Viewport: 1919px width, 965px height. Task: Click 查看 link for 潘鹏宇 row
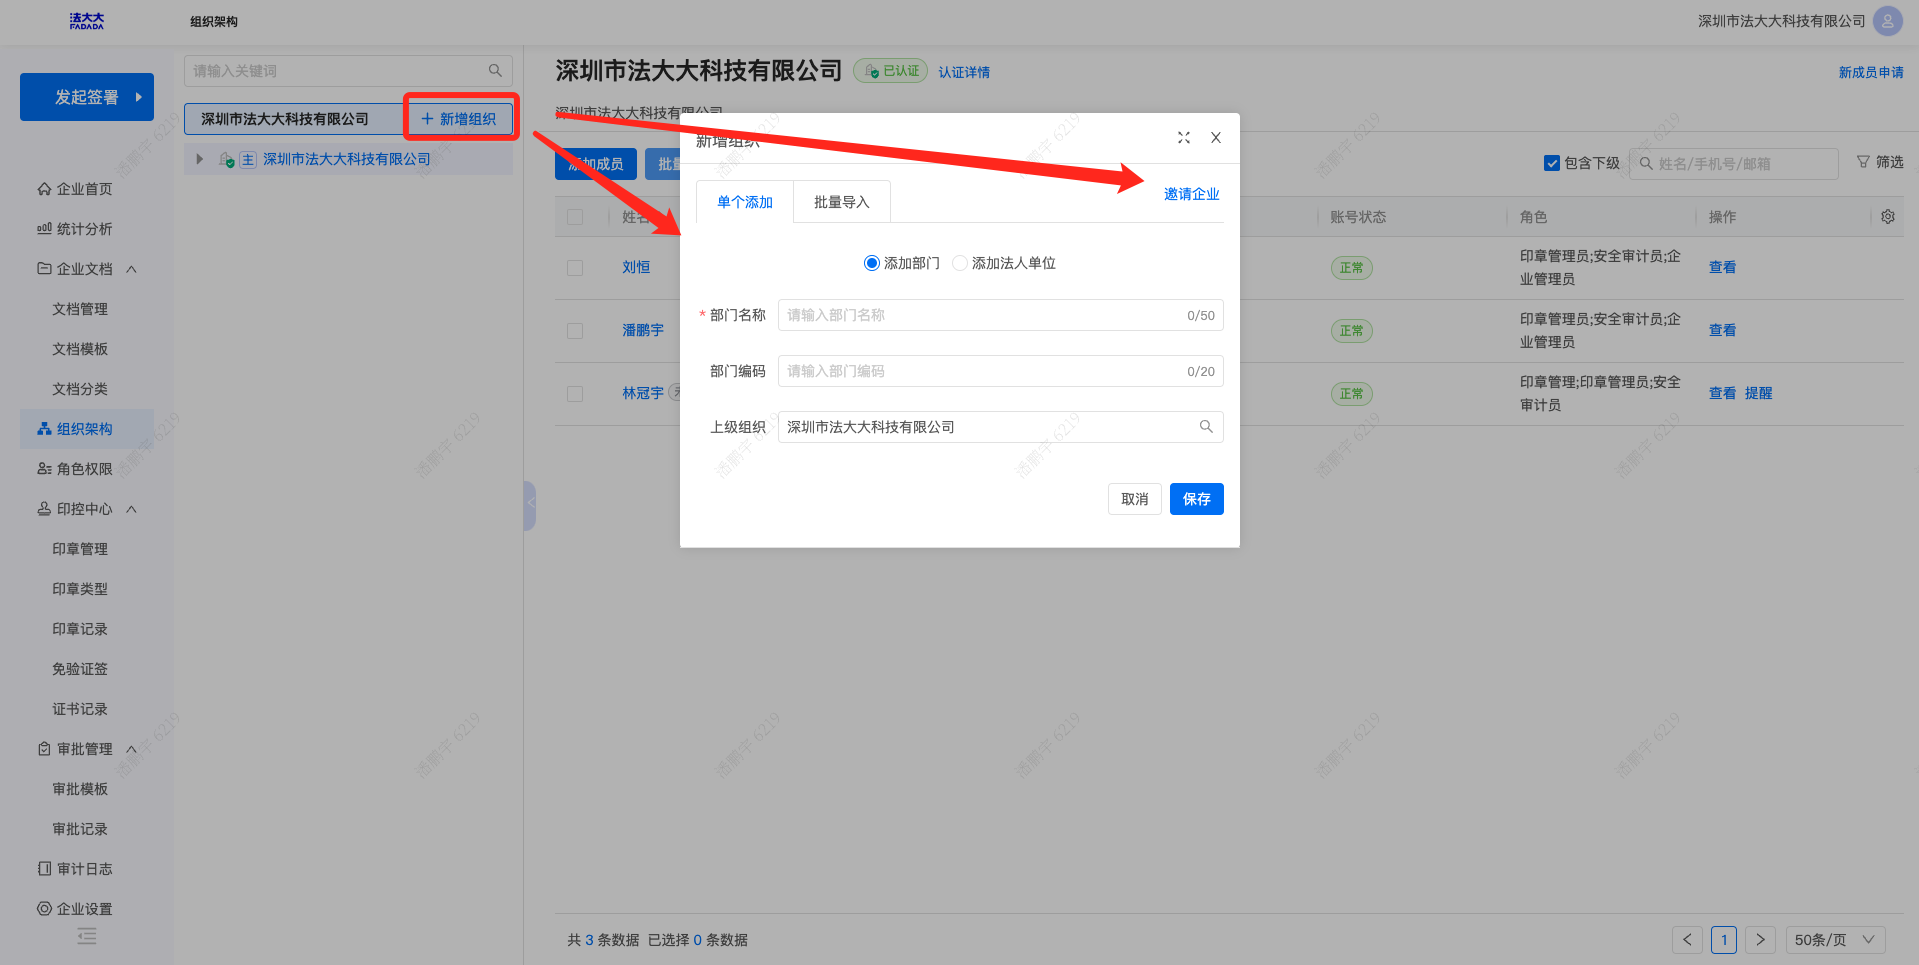[1722, 330]
